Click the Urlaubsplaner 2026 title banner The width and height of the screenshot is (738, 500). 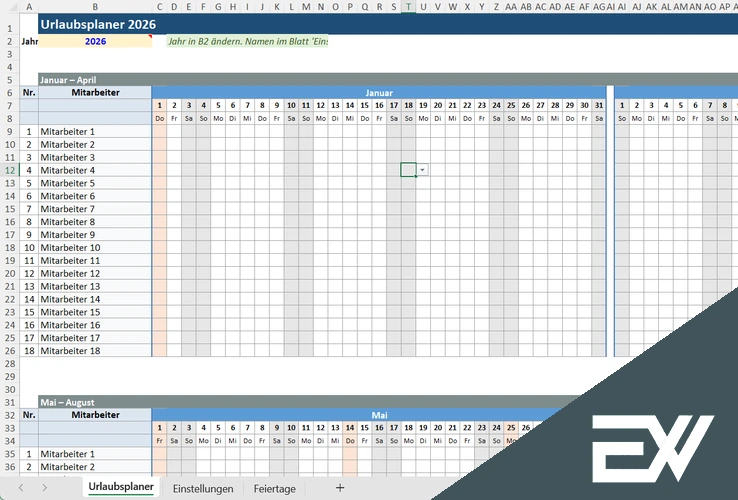click(98, 24)
